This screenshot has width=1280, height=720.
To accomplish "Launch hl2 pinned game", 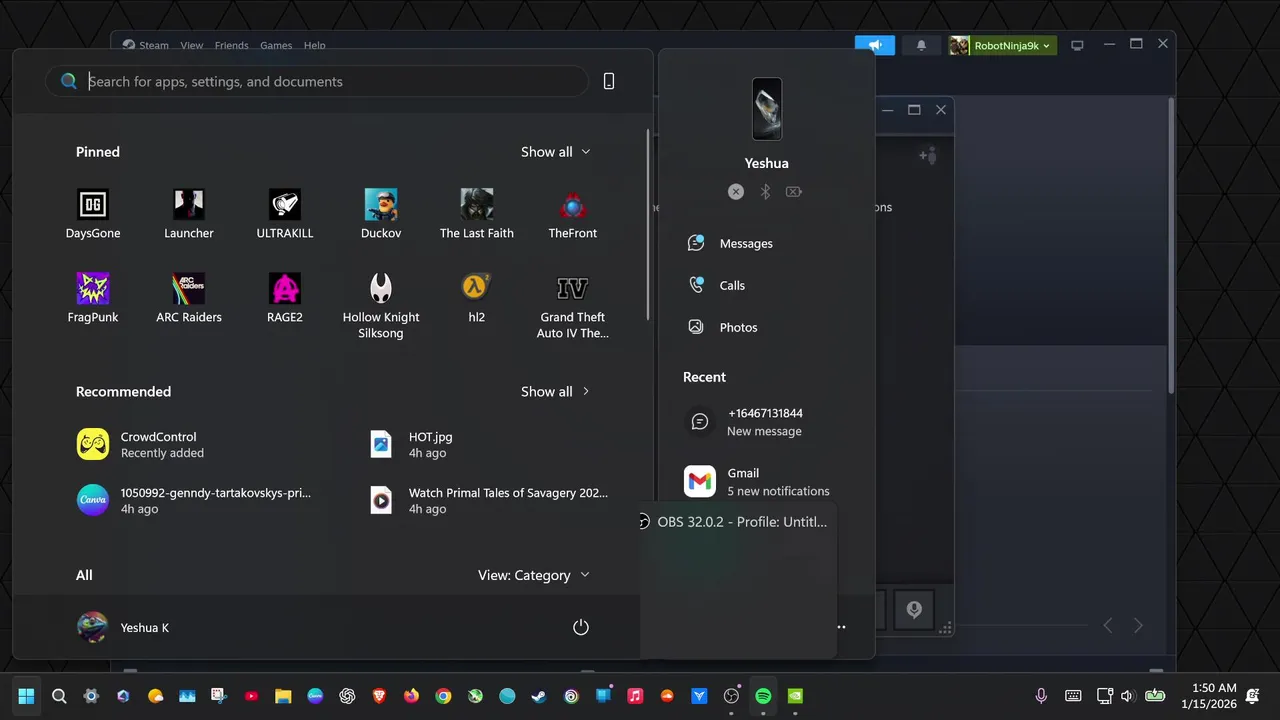I will [477, 298].
